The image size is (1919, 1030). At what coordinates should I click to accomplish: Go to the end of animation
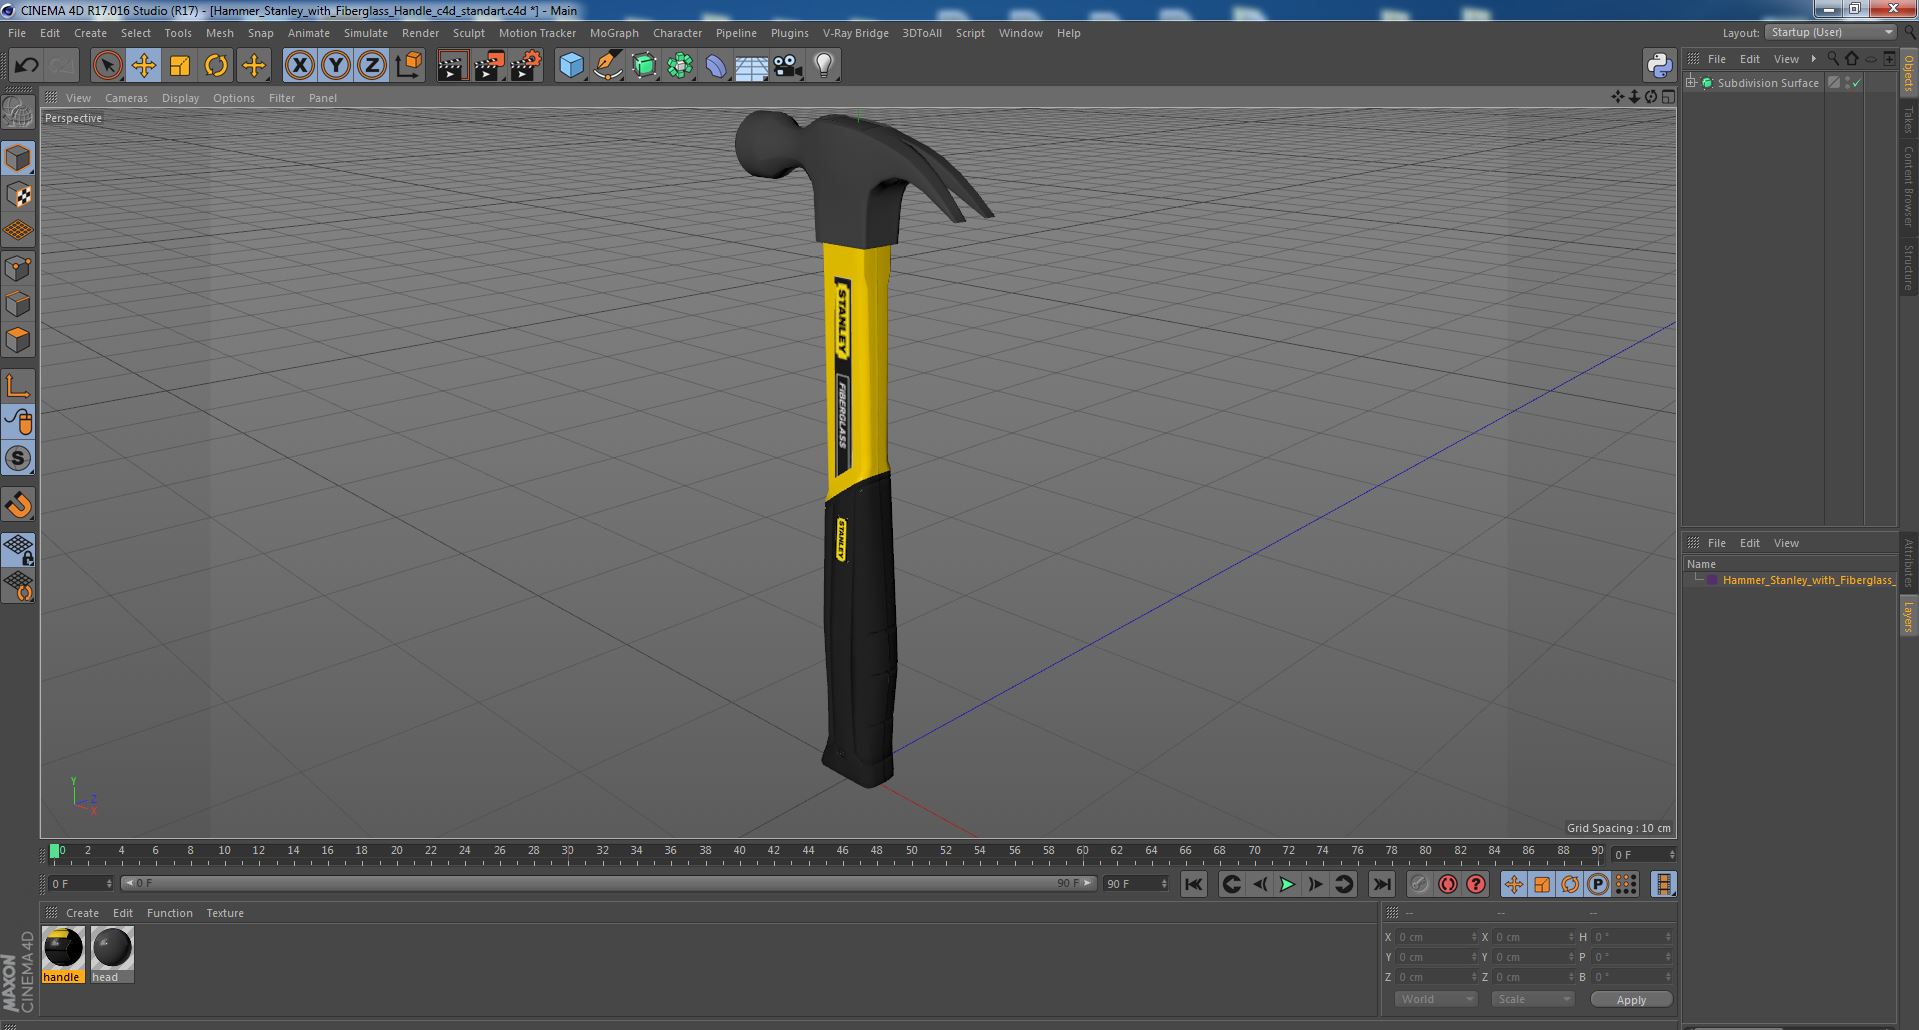(1382, 884)
